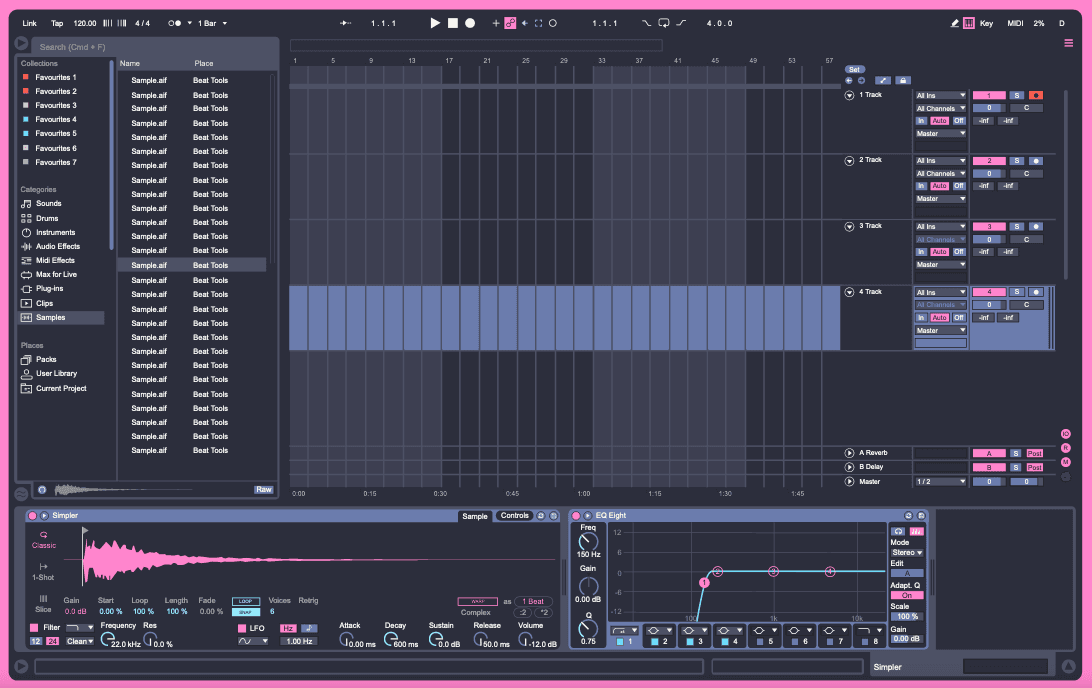1092x688 pixels.
Task: Click the Raw button below the browser preview
Action: tap(263, 489)
